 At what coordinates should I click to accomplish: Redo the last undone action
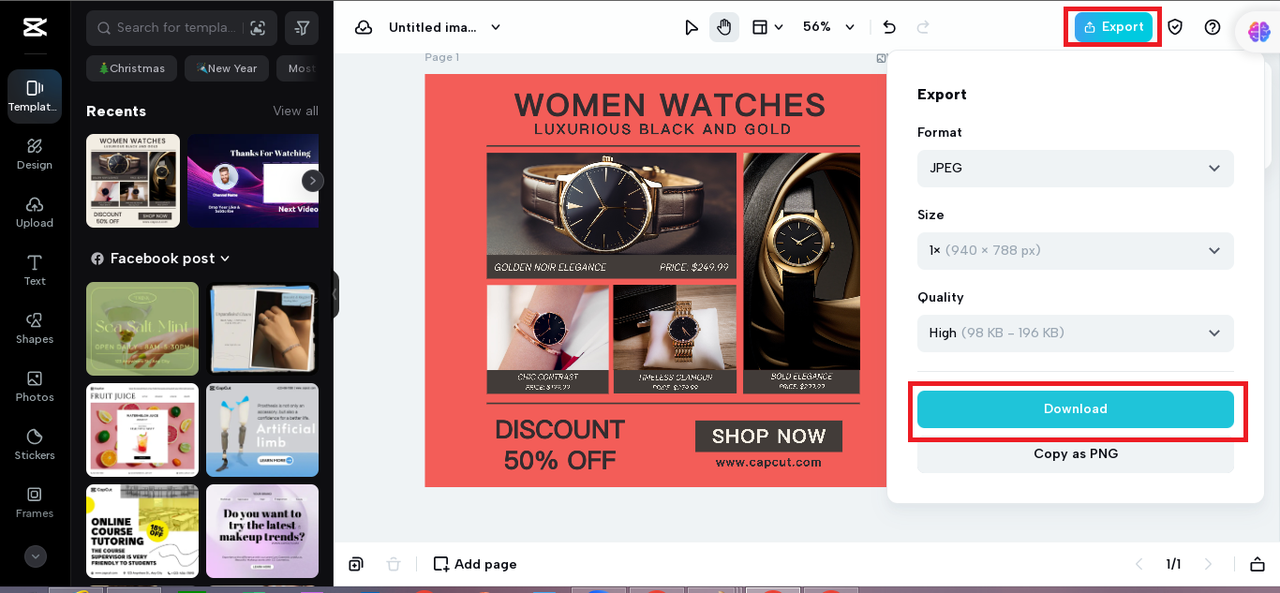pyautogui.click(x=923, y=27)
